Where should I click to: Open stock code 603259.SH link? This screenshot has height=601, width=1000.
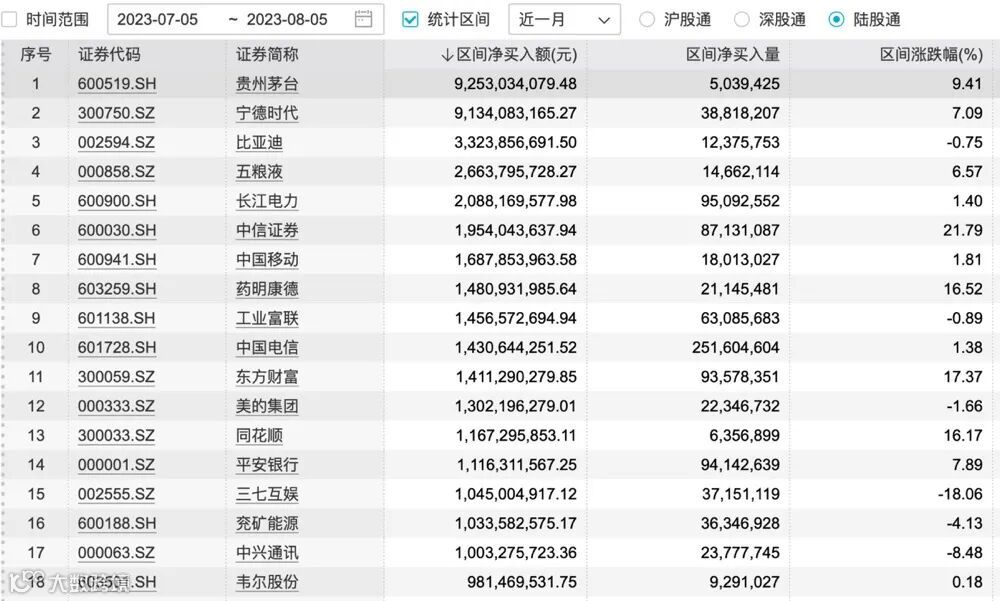[117, 290]
